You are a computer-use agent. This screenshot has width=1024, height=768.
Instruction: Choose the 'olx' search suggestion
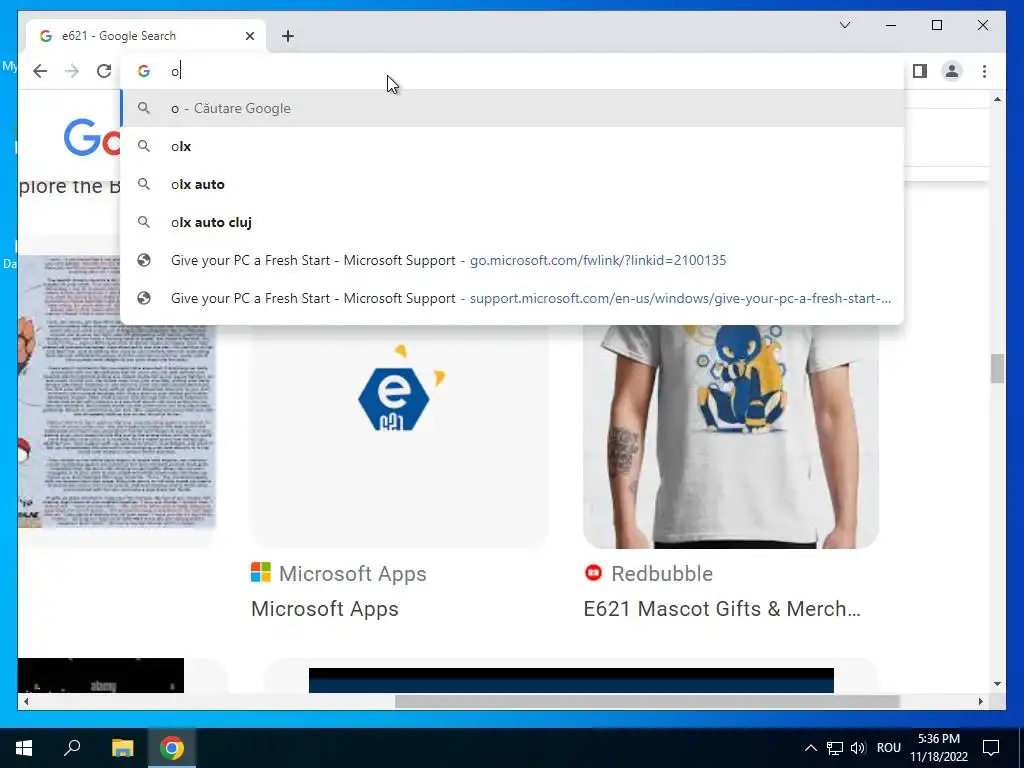(x=513, y=146)
